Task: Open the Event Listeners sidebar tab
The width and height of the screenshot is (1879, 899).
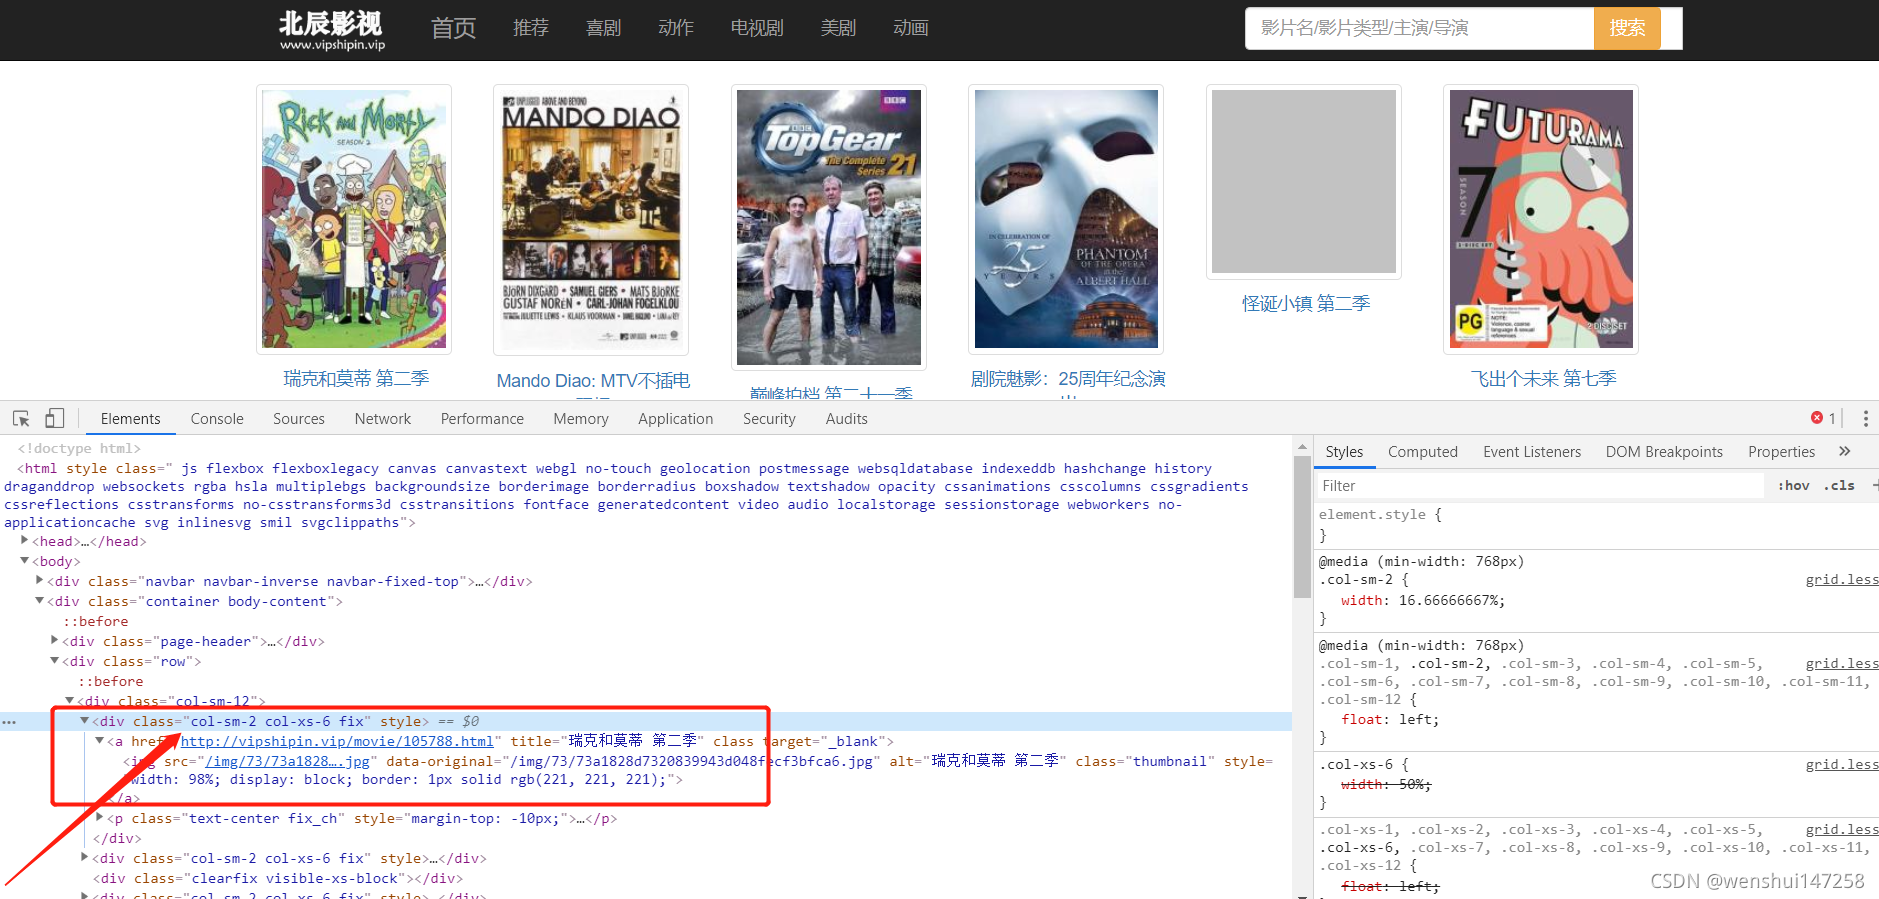Action: coord(1532,452)
